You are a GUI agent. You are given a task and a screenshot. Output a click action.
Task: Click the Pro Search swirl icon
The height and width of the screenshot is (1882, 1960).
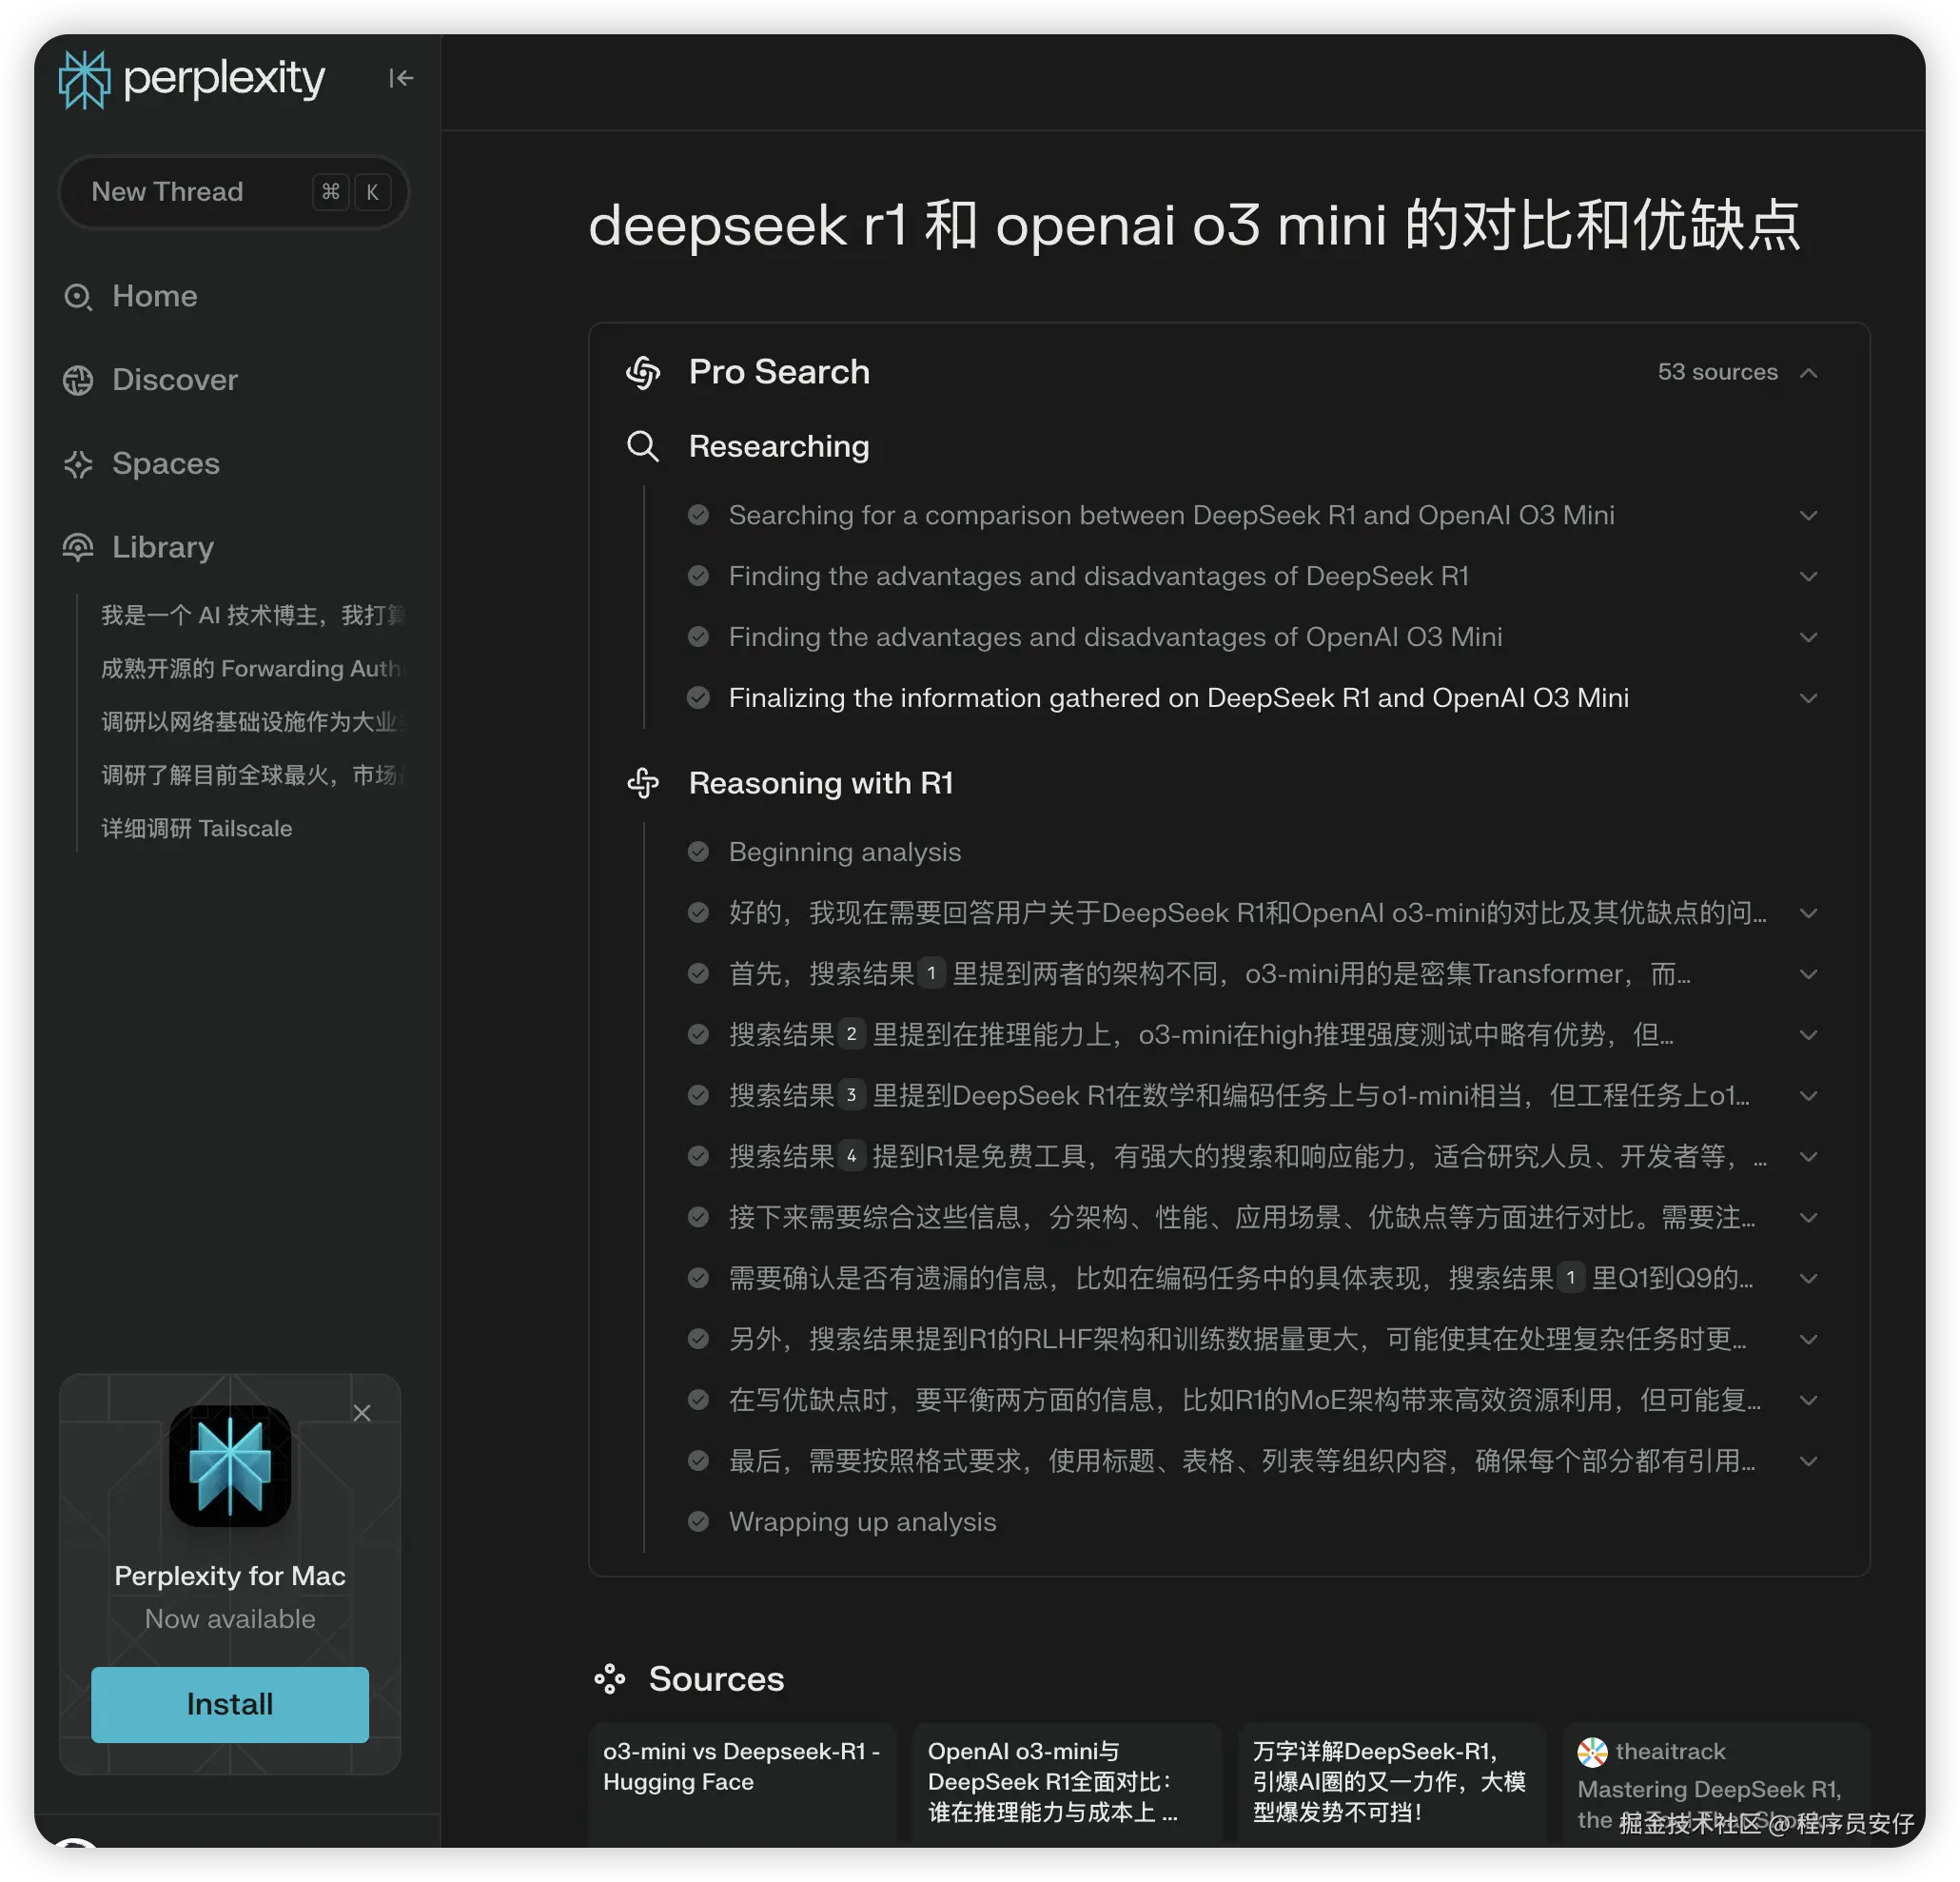tap(643, 372)
